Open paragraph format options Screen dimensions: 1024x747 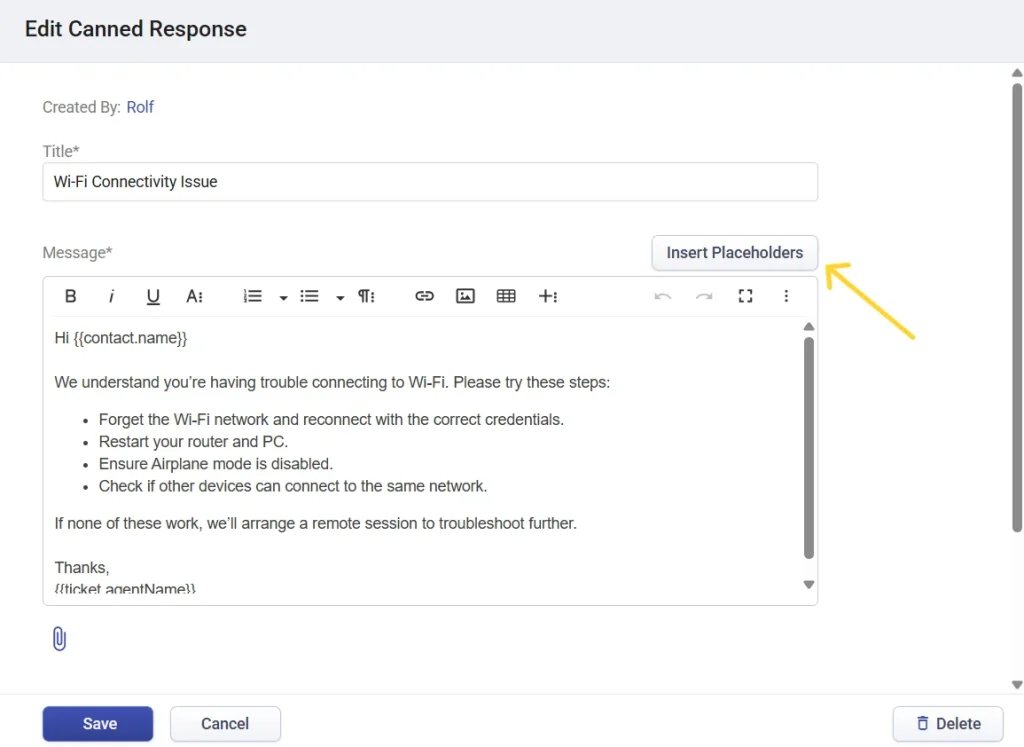point(366,296)
